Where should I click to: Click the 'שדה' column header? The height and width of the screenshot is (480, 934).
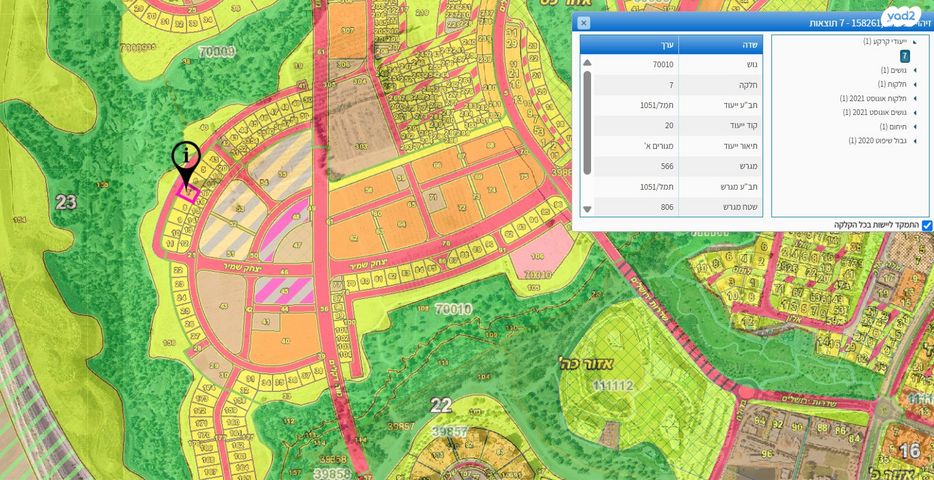(720, 44)
